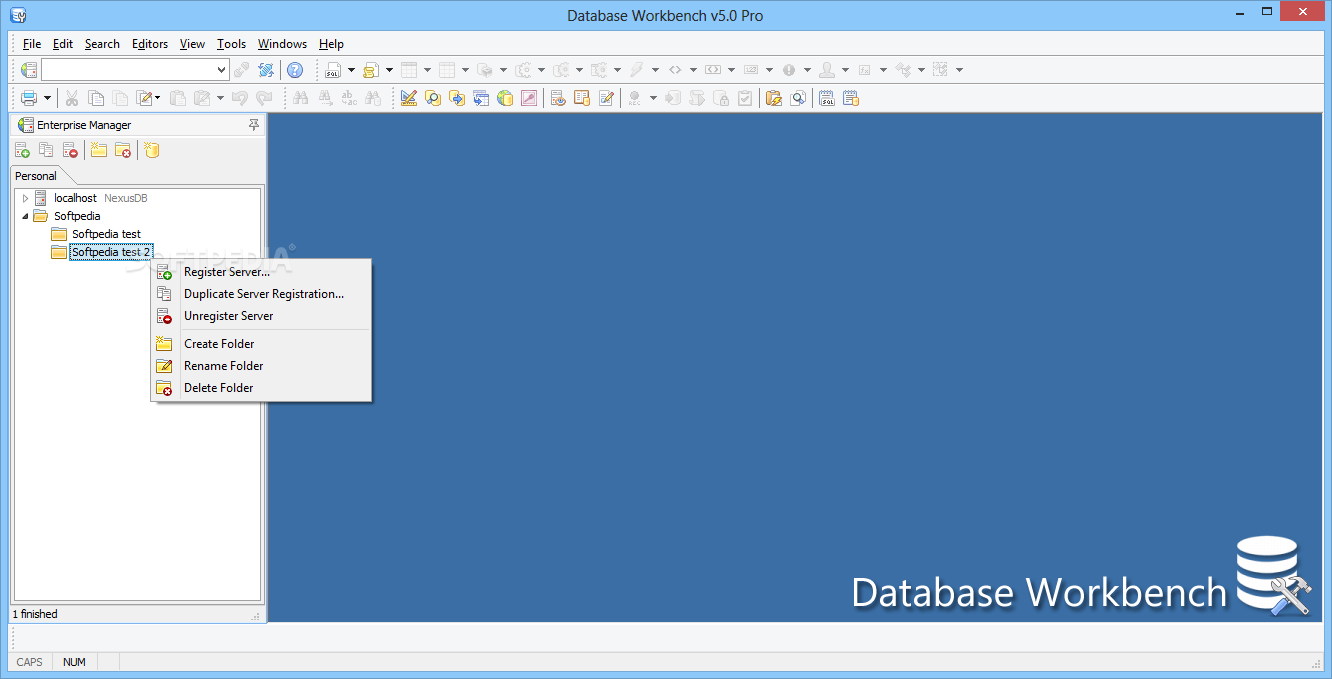Choose 'Duplicate Server Registration...' from context menu
Screen dimensions: 1332x679
pos(261,294)
